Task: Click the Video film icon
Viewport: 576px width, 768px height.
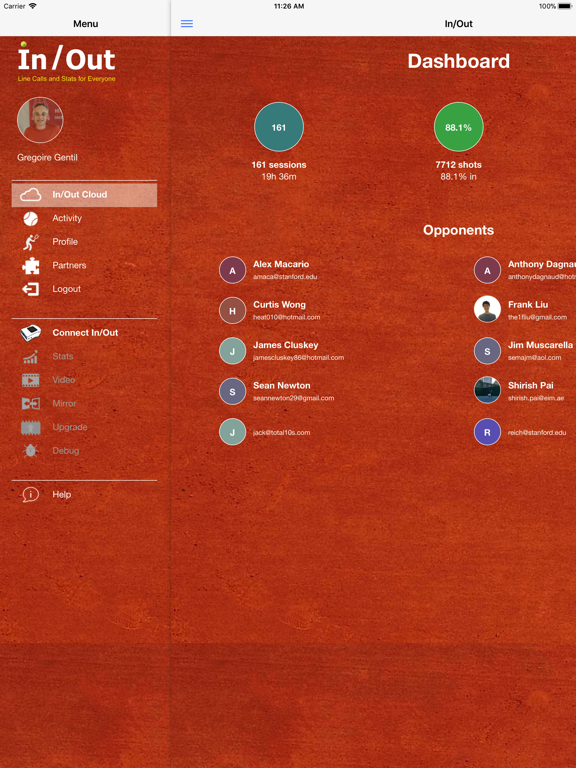Action: (x=30, y=380)
